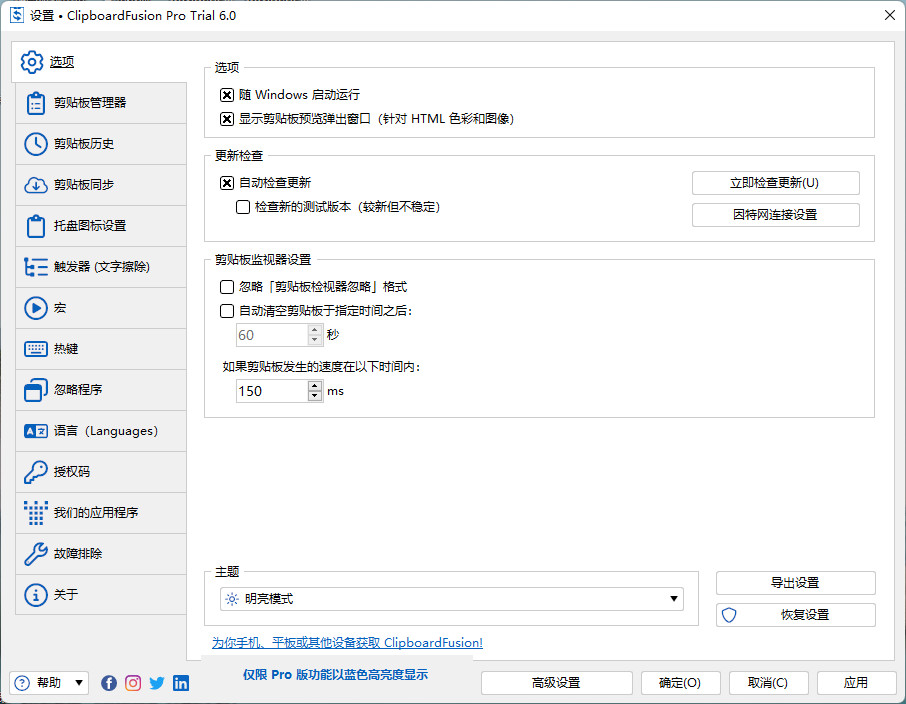Enable 自动清空剪贴板于指定时间之后 checkbox
Screen dimensions: 906x704
[227, 312]
